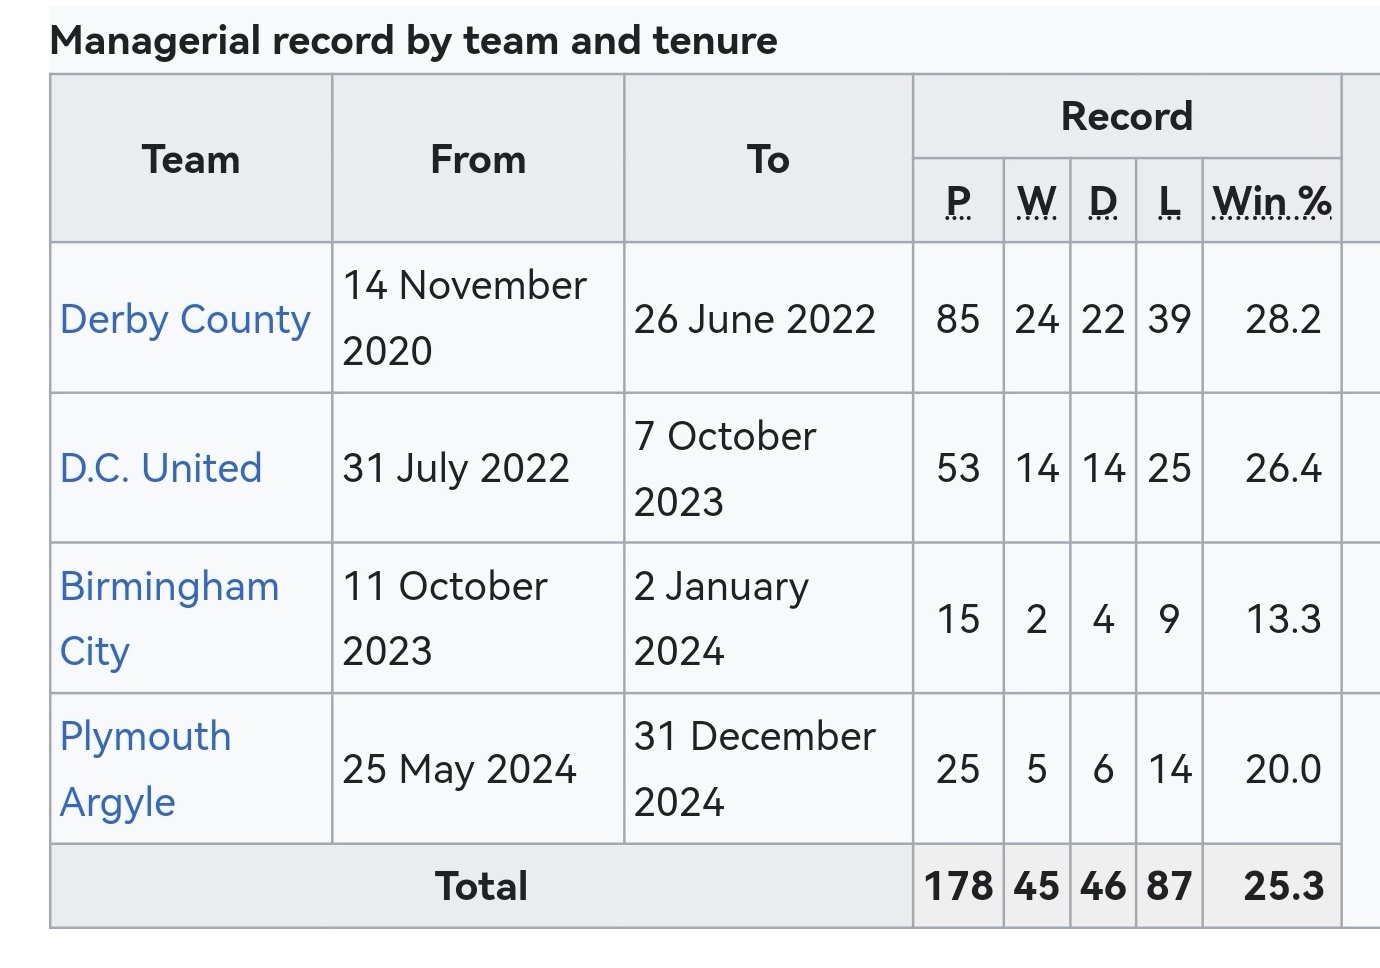Click the 25 May 2024 date cell
This screenshot has height=968, width=1380.
478,769
